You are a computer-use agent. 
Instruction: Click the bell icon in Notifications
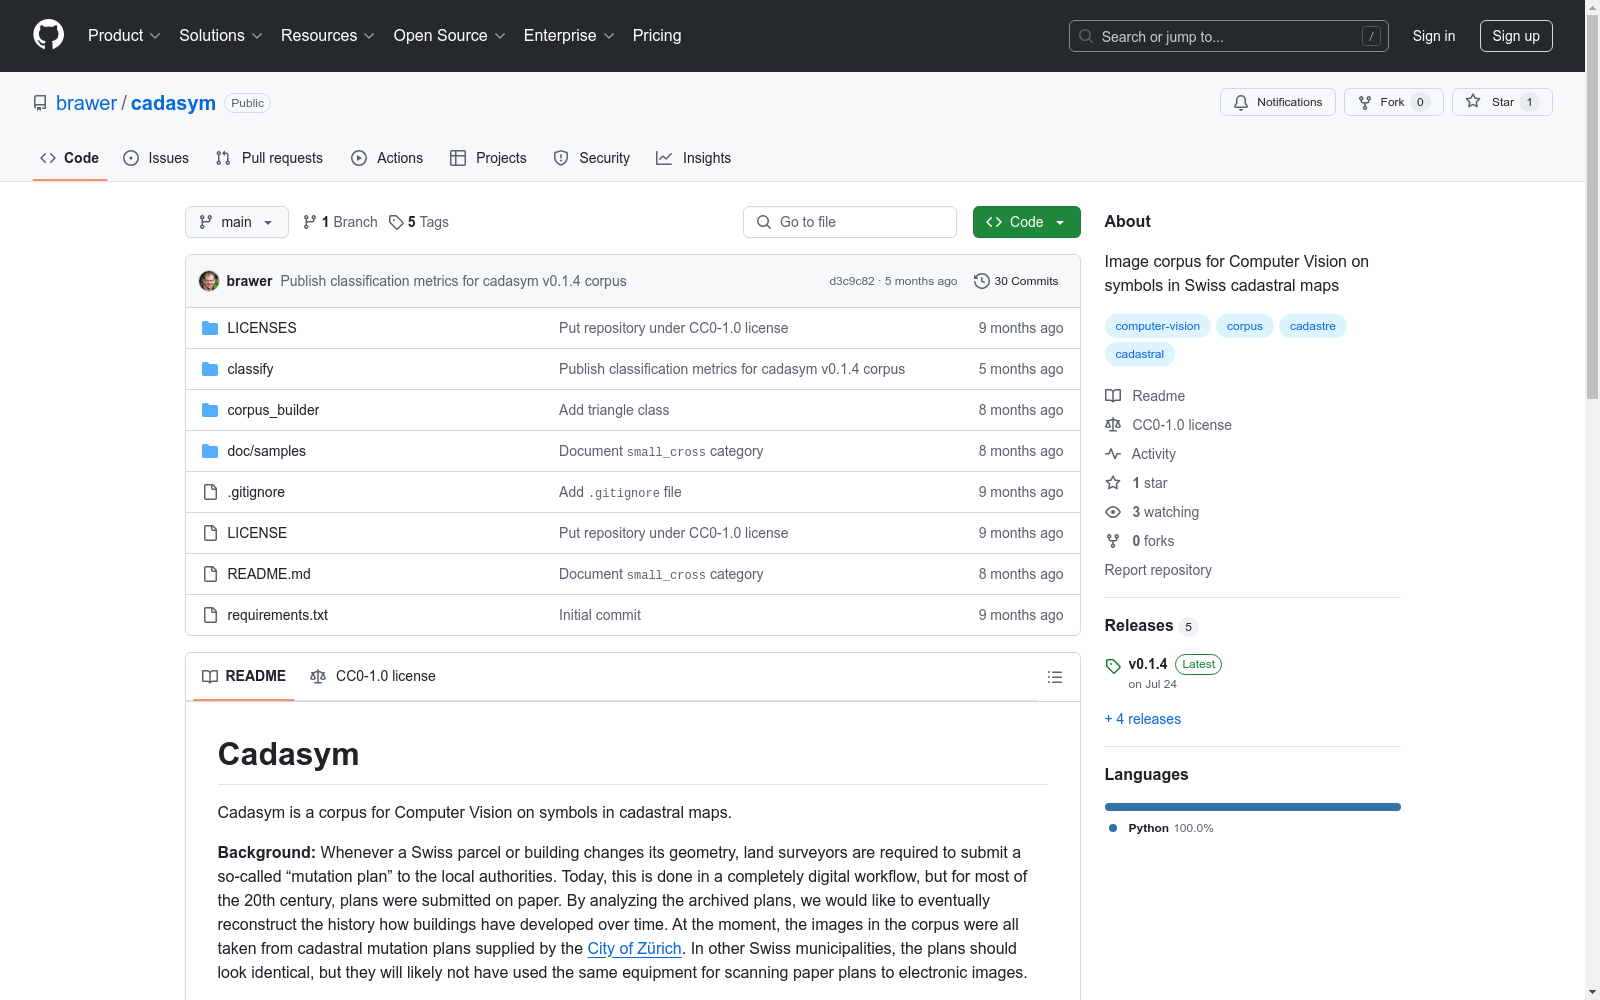1241,102
